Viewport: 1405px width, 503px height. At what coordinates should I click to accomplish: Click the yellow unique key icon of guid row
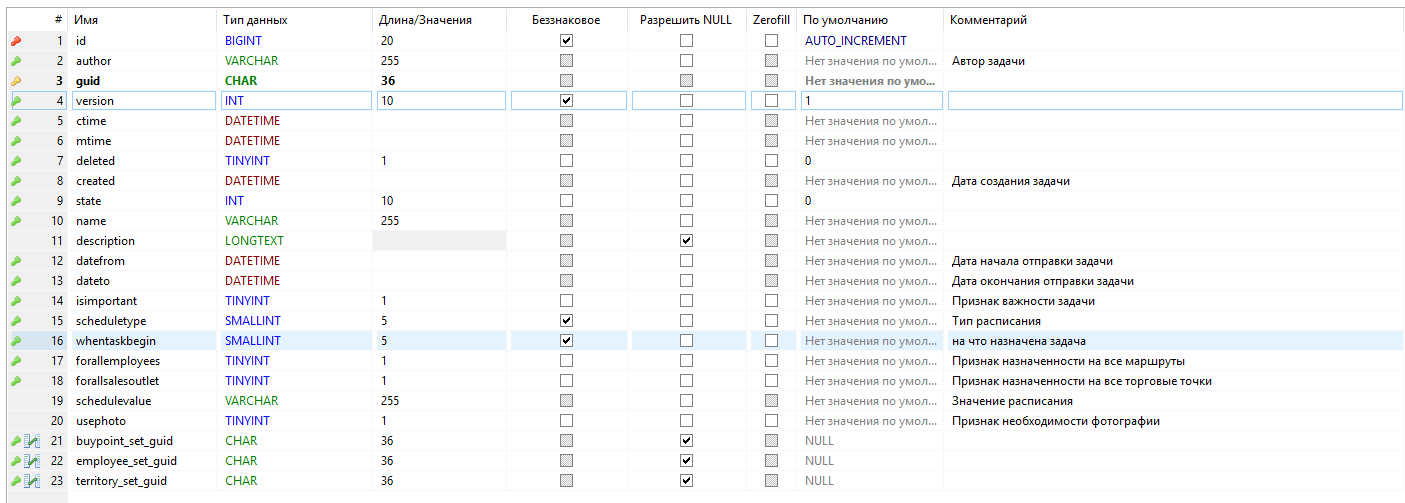coord(16,81)
